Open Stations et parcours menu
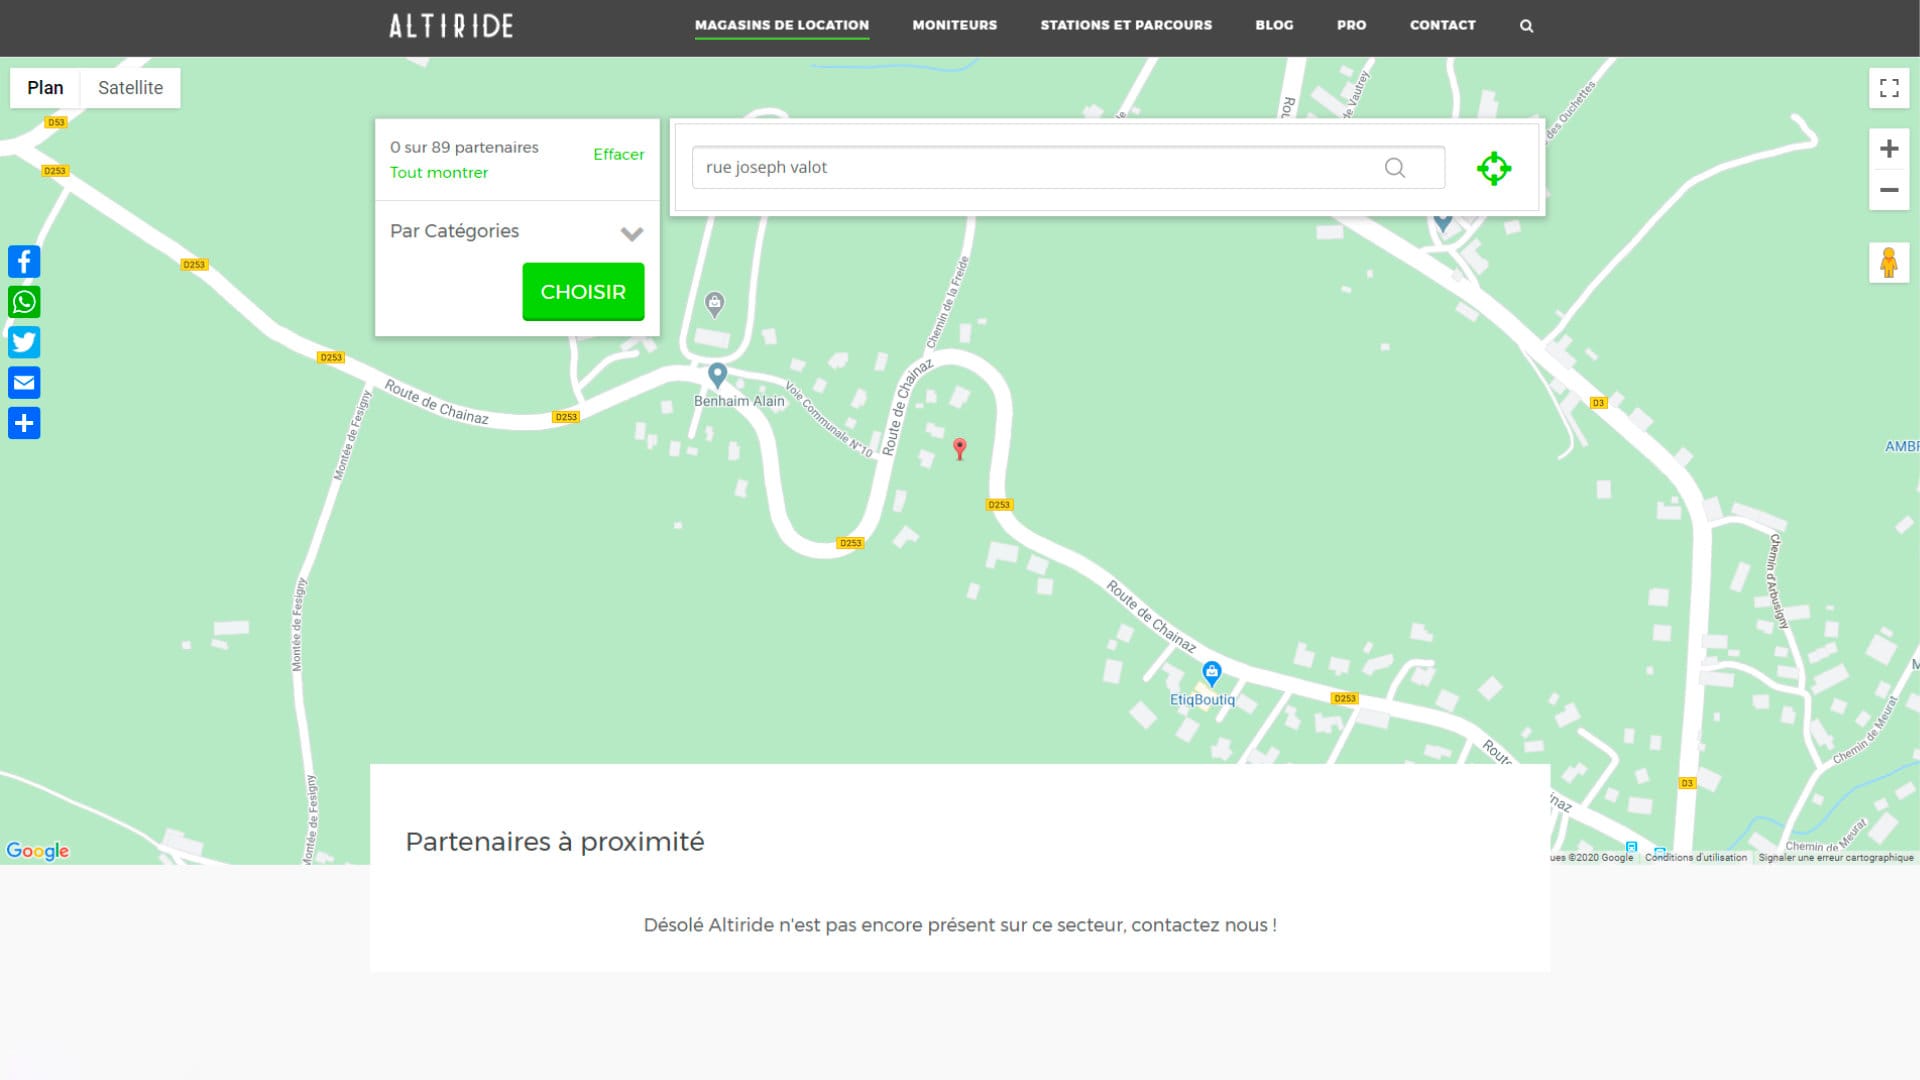 tap(1126, 25)
